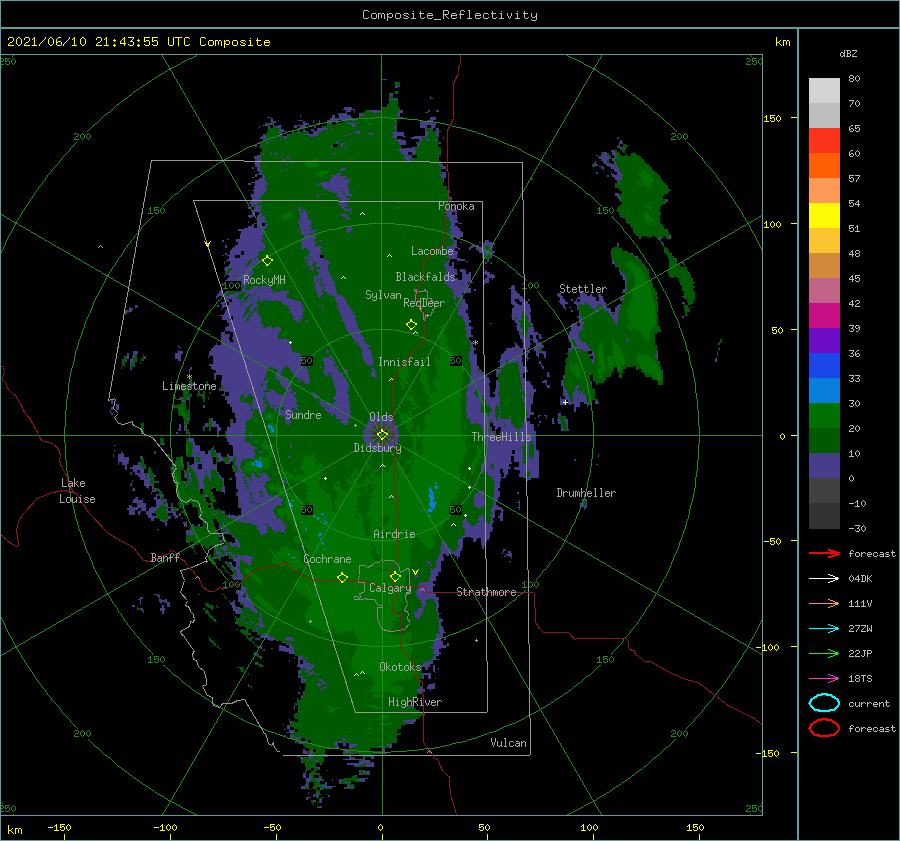Screen dimensions: 900x841
Task: Click the RockyMH label
Action: click(264, 280)
